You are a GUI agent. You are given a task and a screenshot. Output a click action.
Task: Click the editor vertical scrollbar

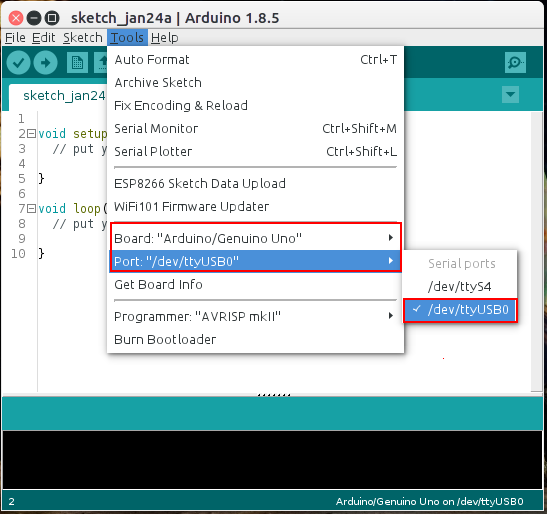[x=537, y=251]
